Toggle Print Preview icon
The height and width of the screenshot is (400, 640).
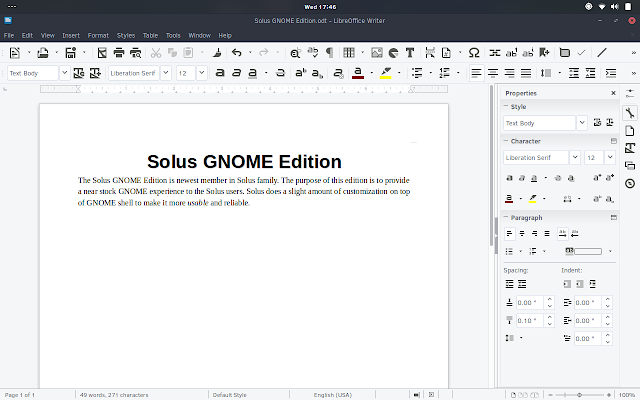136,53
